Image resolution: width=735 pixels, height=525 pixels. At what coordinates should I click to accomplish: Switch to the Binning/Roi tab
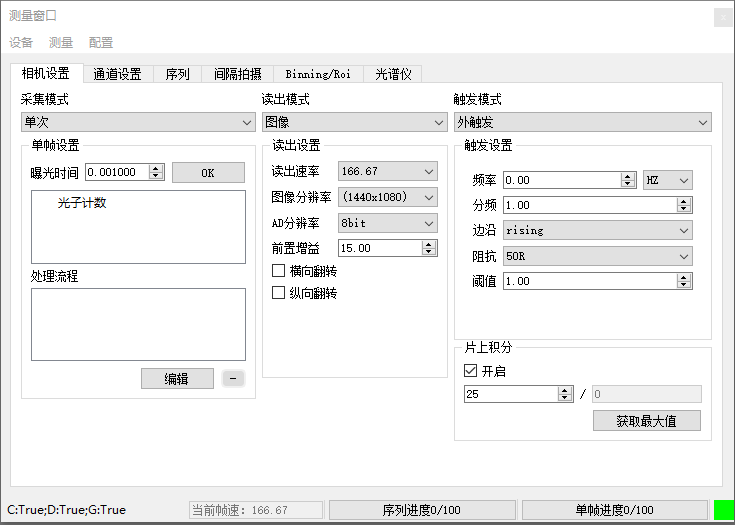click(317, 74)
